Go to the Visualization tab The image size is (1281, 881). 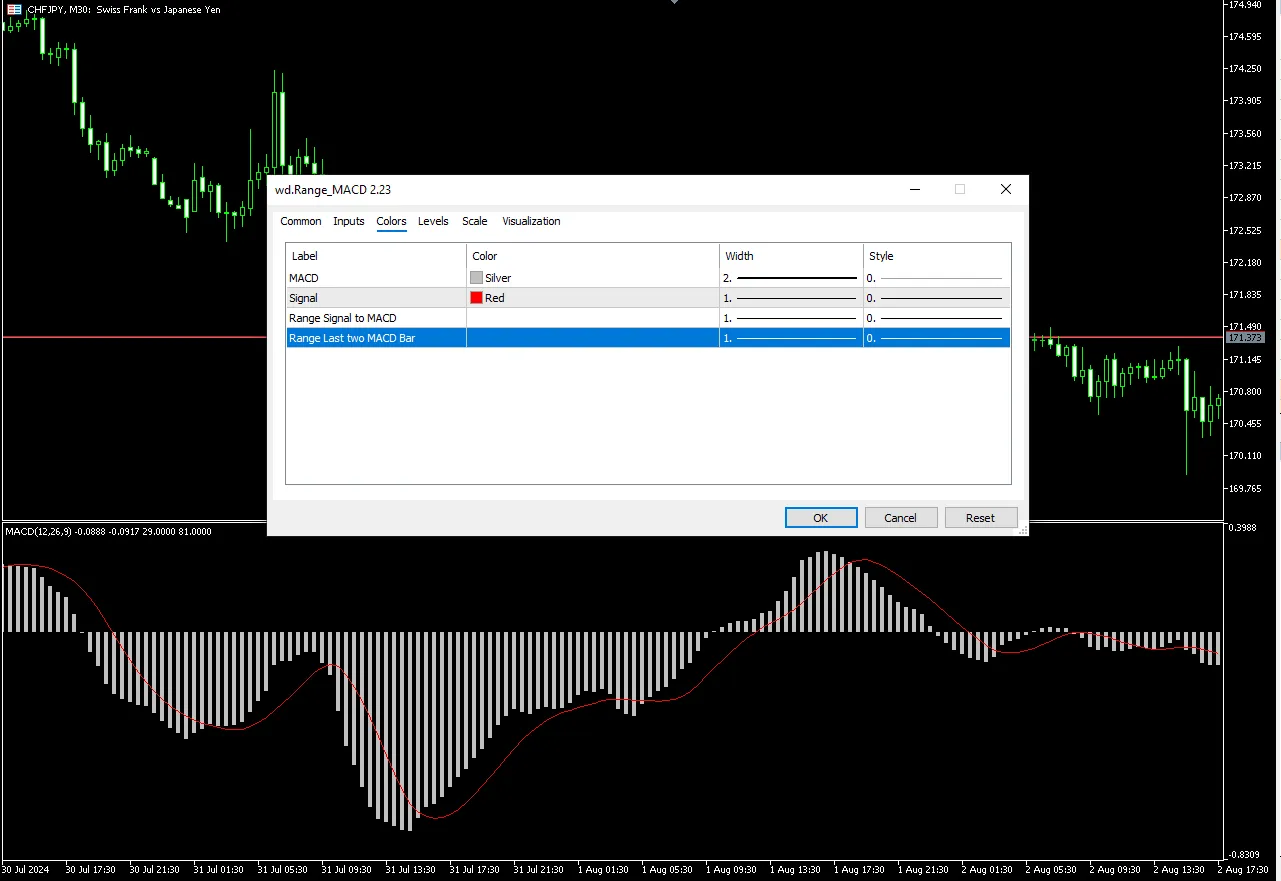pyautogui.click(x=531, y=221)
